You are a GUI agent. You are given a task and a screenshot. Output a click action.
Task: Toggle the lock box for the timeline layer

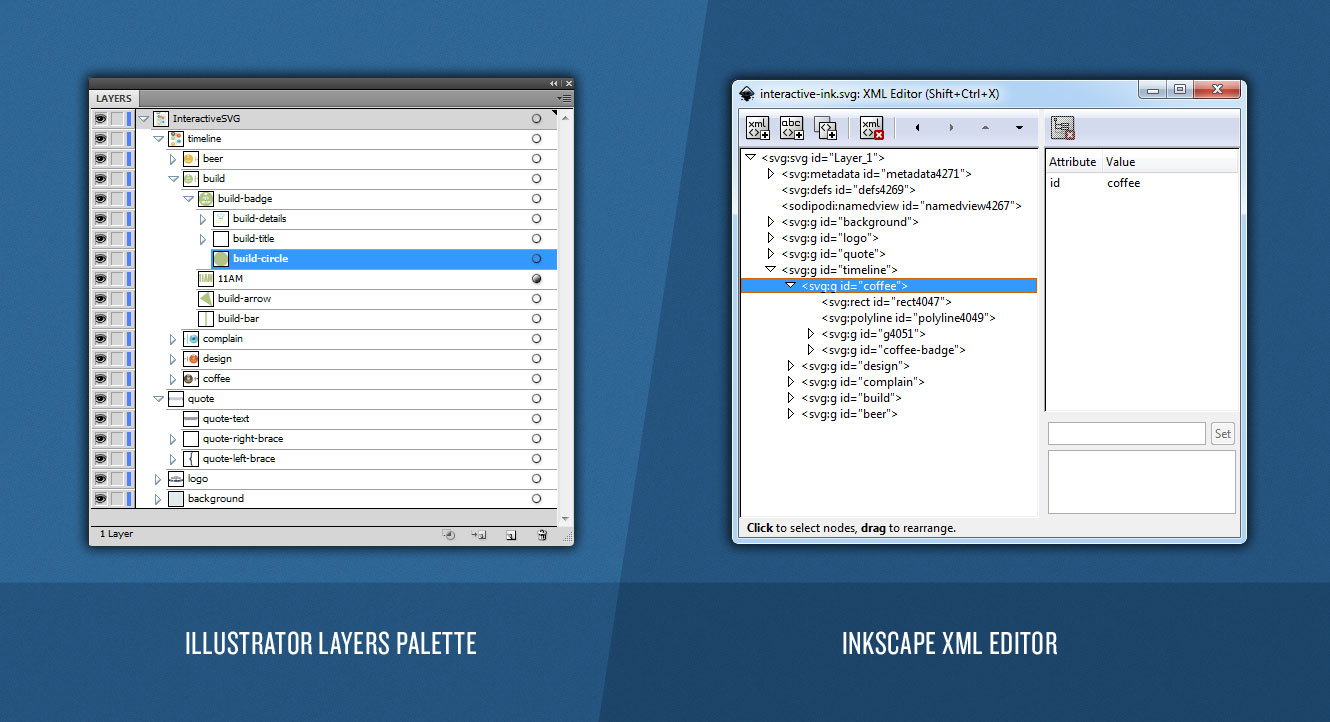(117, 139)
